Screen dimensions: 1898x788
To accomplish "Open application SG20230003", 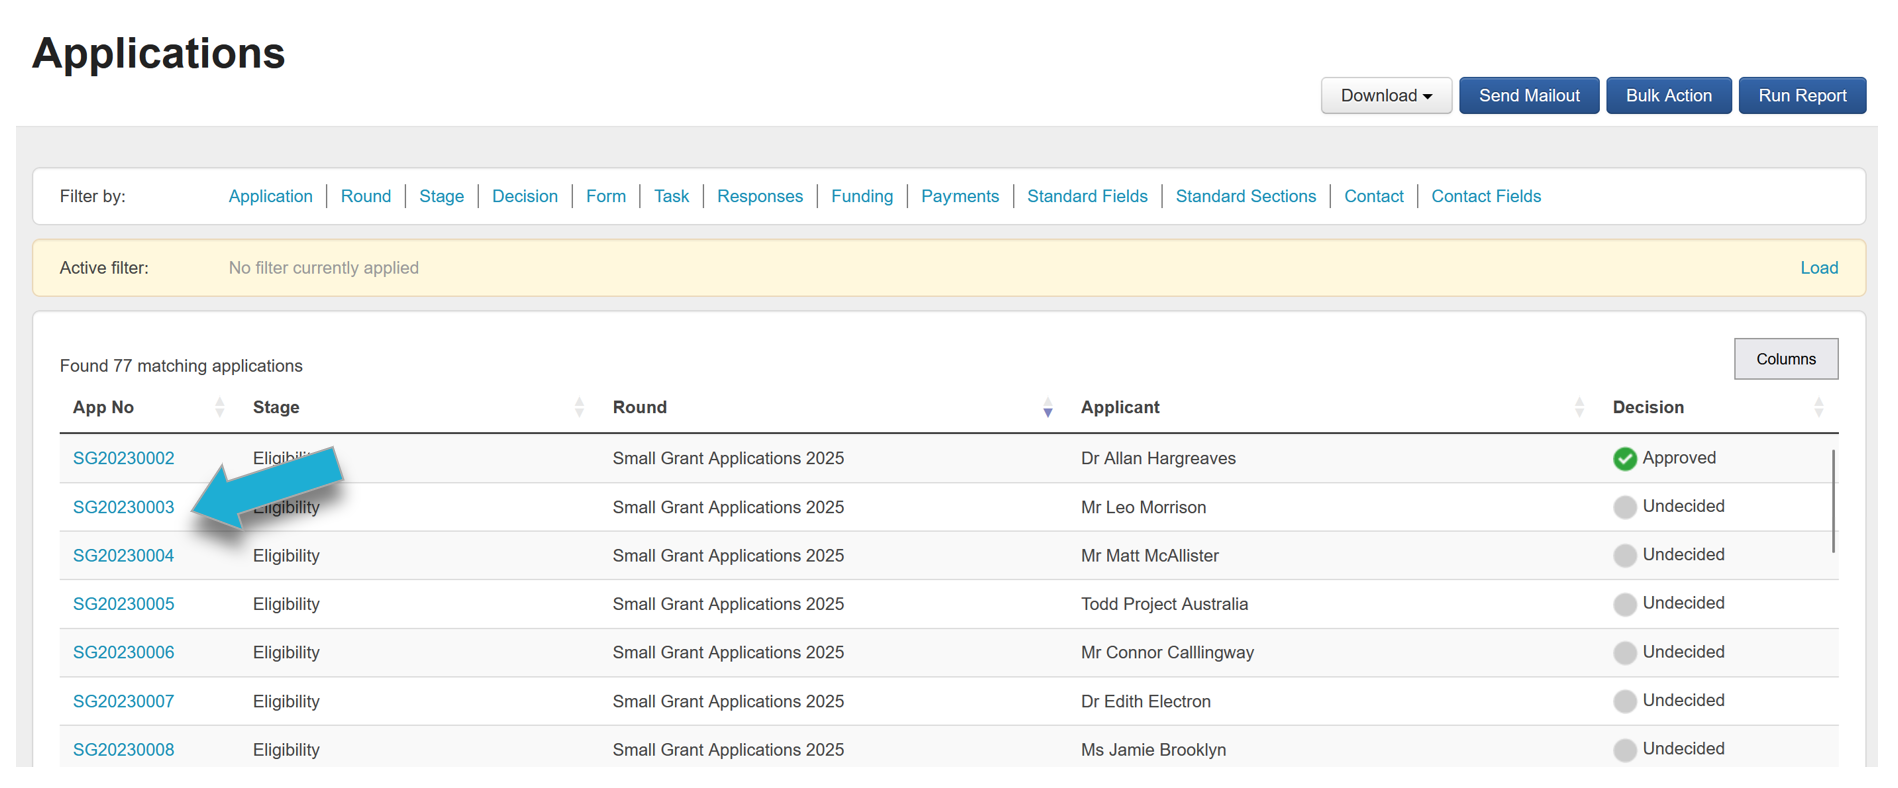I will tap(123, 507).
